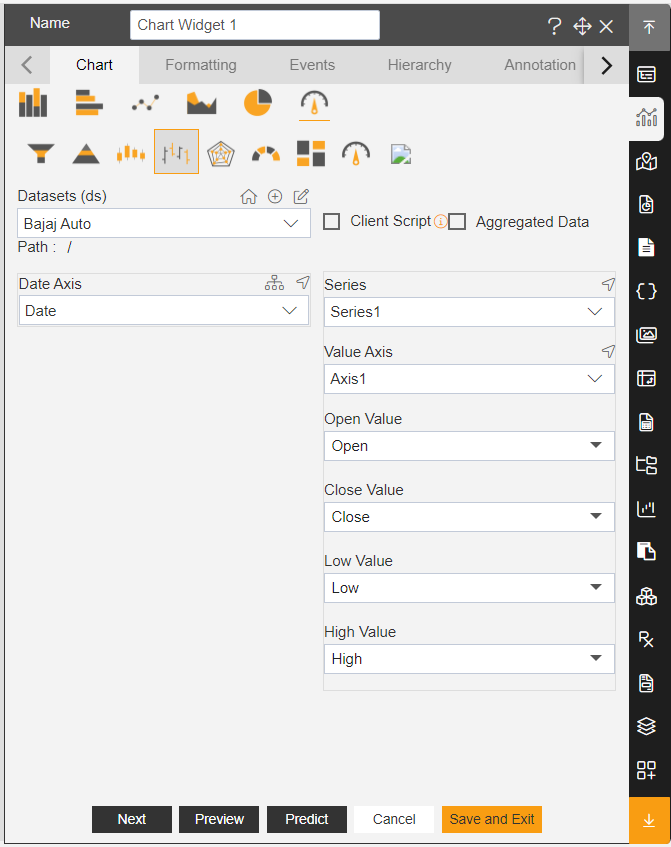Open the Low Value dropdown
Viewport: 671px width, 847px height.
coord(469,588)
